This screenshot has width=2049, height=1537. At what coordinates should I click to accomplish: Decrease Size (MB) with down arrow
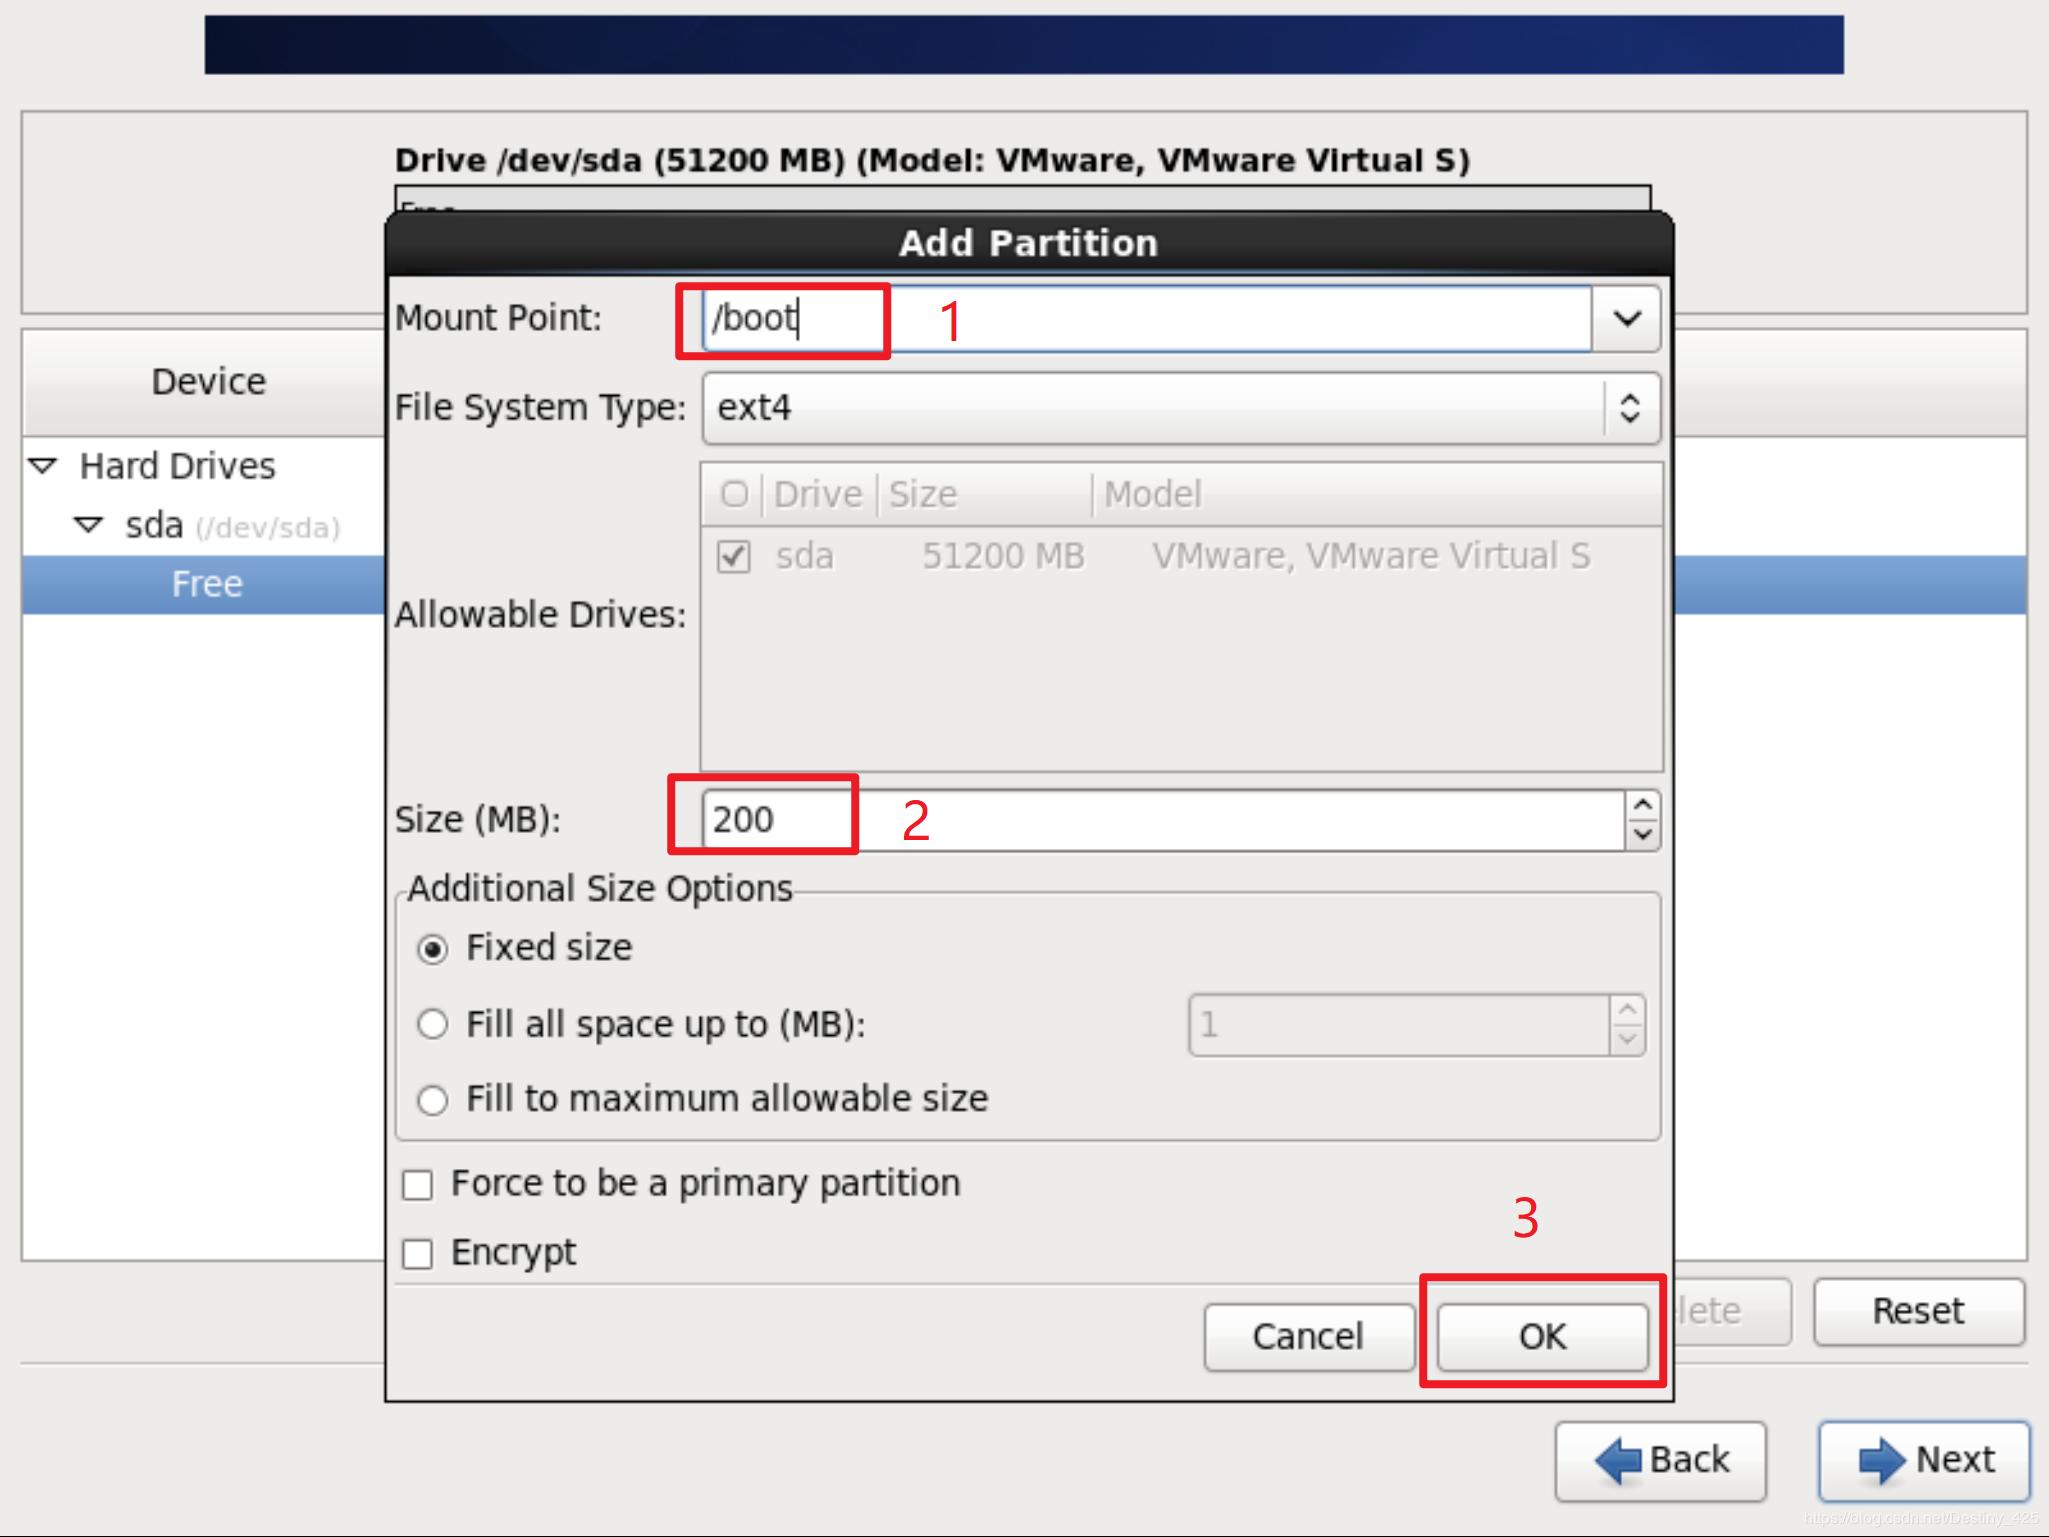1642,833
